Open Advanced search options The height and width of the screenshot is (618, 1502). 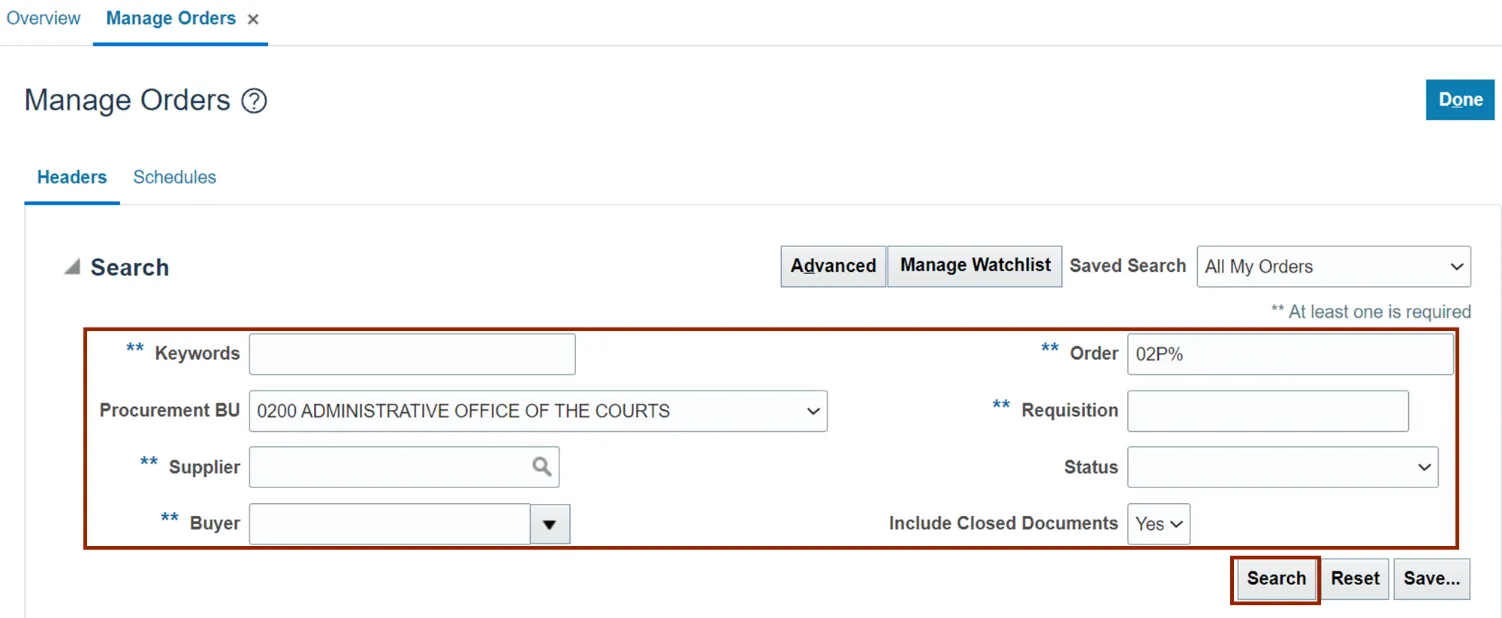(x=833, y=266)
